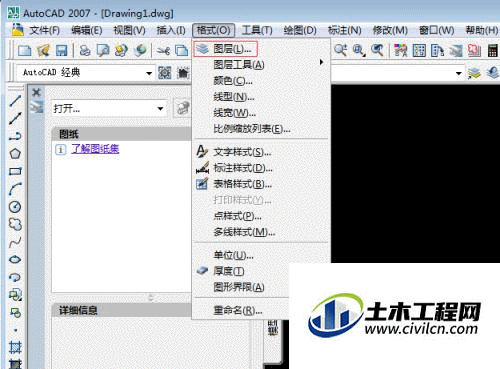
Task: Open the AutoCAD 经典 workspace dropdown
Action: (x=149, y=73)
